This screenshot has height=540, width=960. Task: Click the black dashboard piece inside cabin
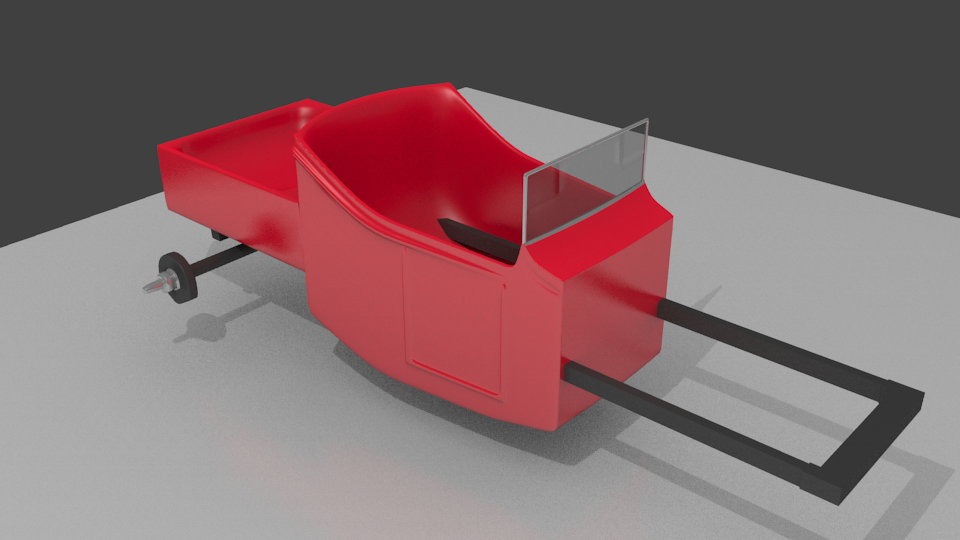[481, 241]
